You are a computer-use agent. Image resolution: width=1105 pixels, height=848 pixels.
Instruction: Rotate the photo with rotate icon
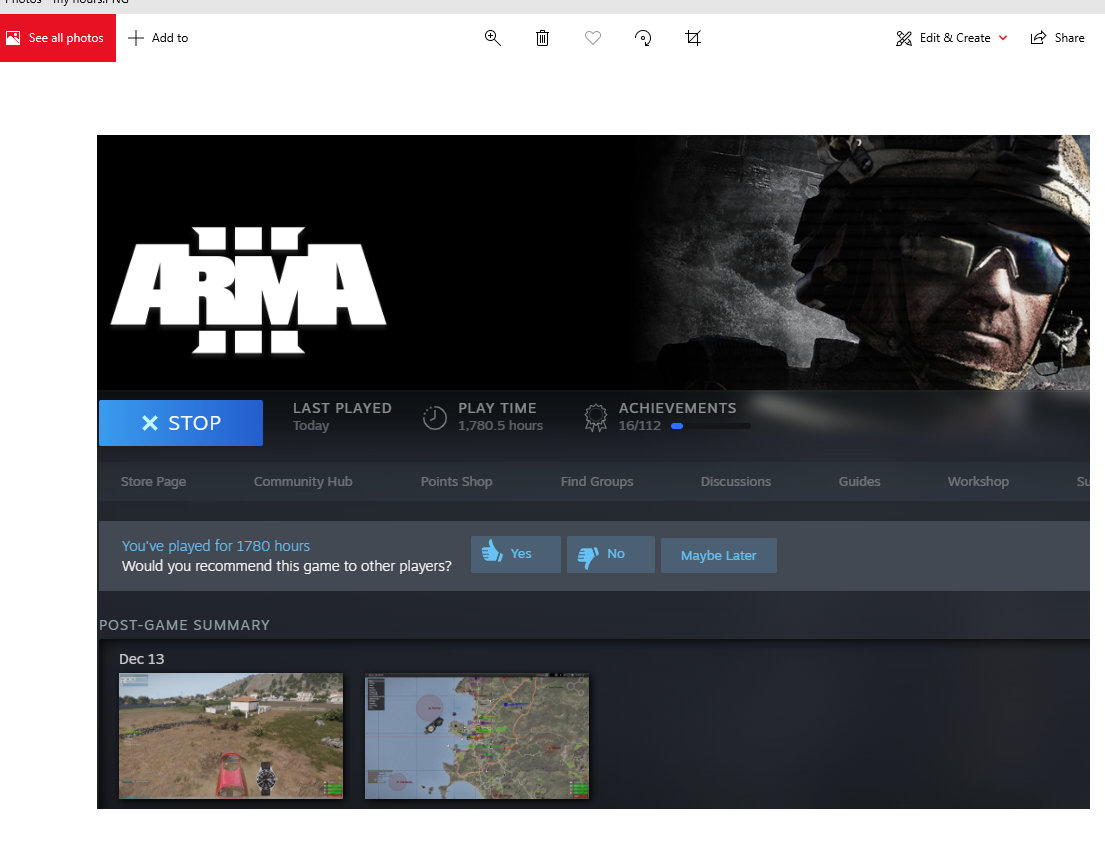643,38
